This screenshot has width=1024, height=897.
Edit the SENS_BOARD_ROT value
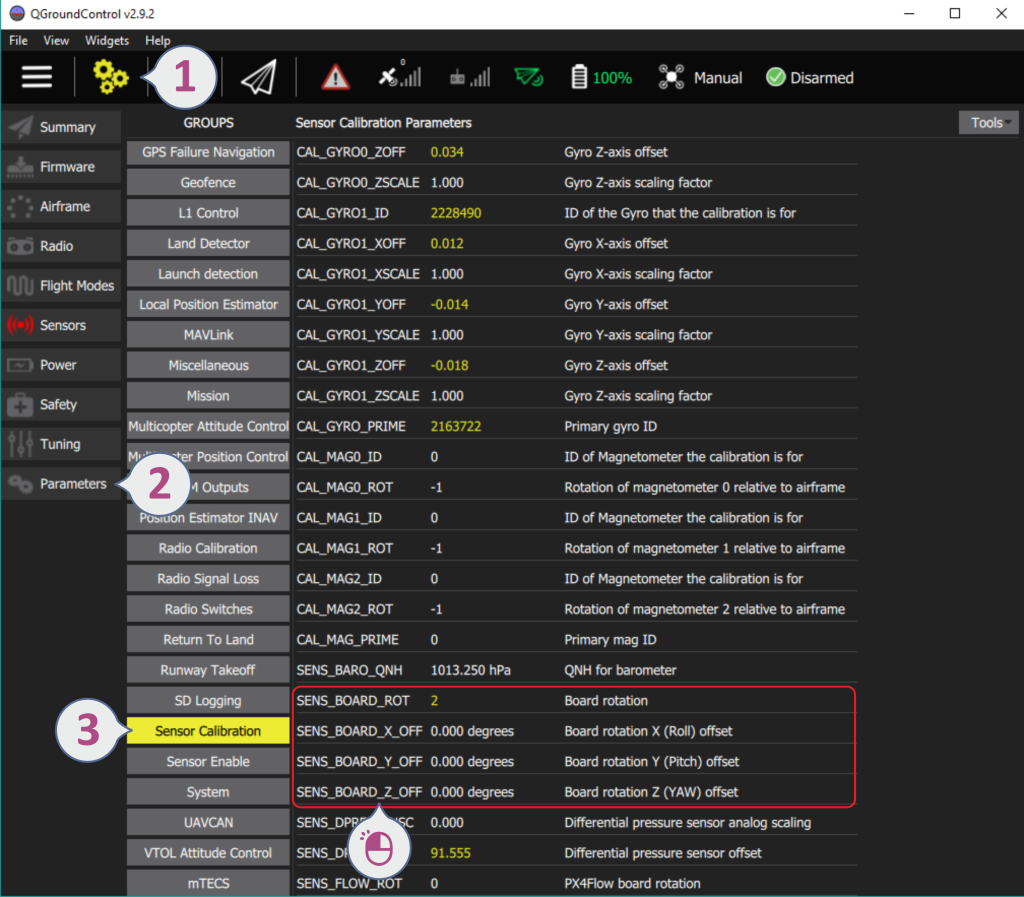click(436, 701)
